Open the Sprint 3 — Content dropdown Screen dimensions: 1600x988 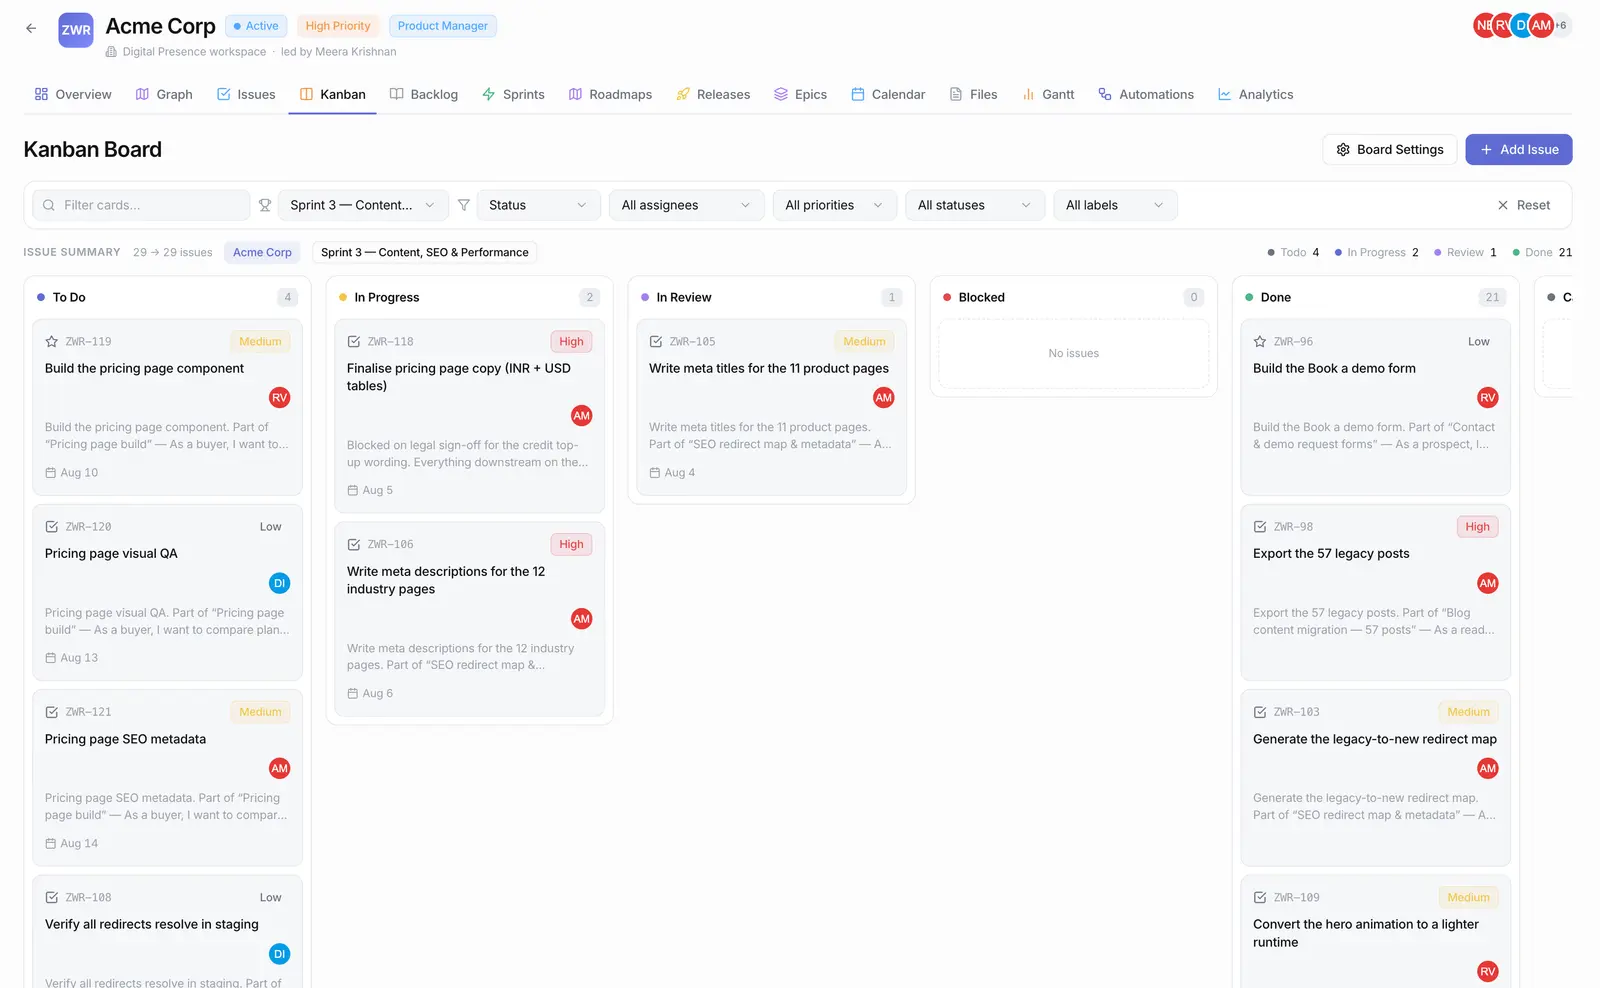[x=363, y=205]
